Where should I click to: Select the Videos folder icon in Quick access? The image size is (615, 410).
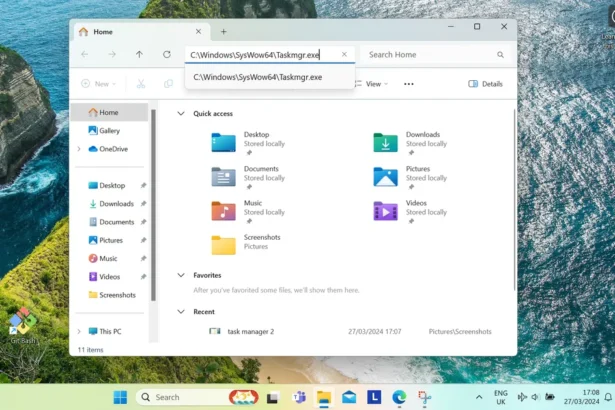tap(386, 211)
